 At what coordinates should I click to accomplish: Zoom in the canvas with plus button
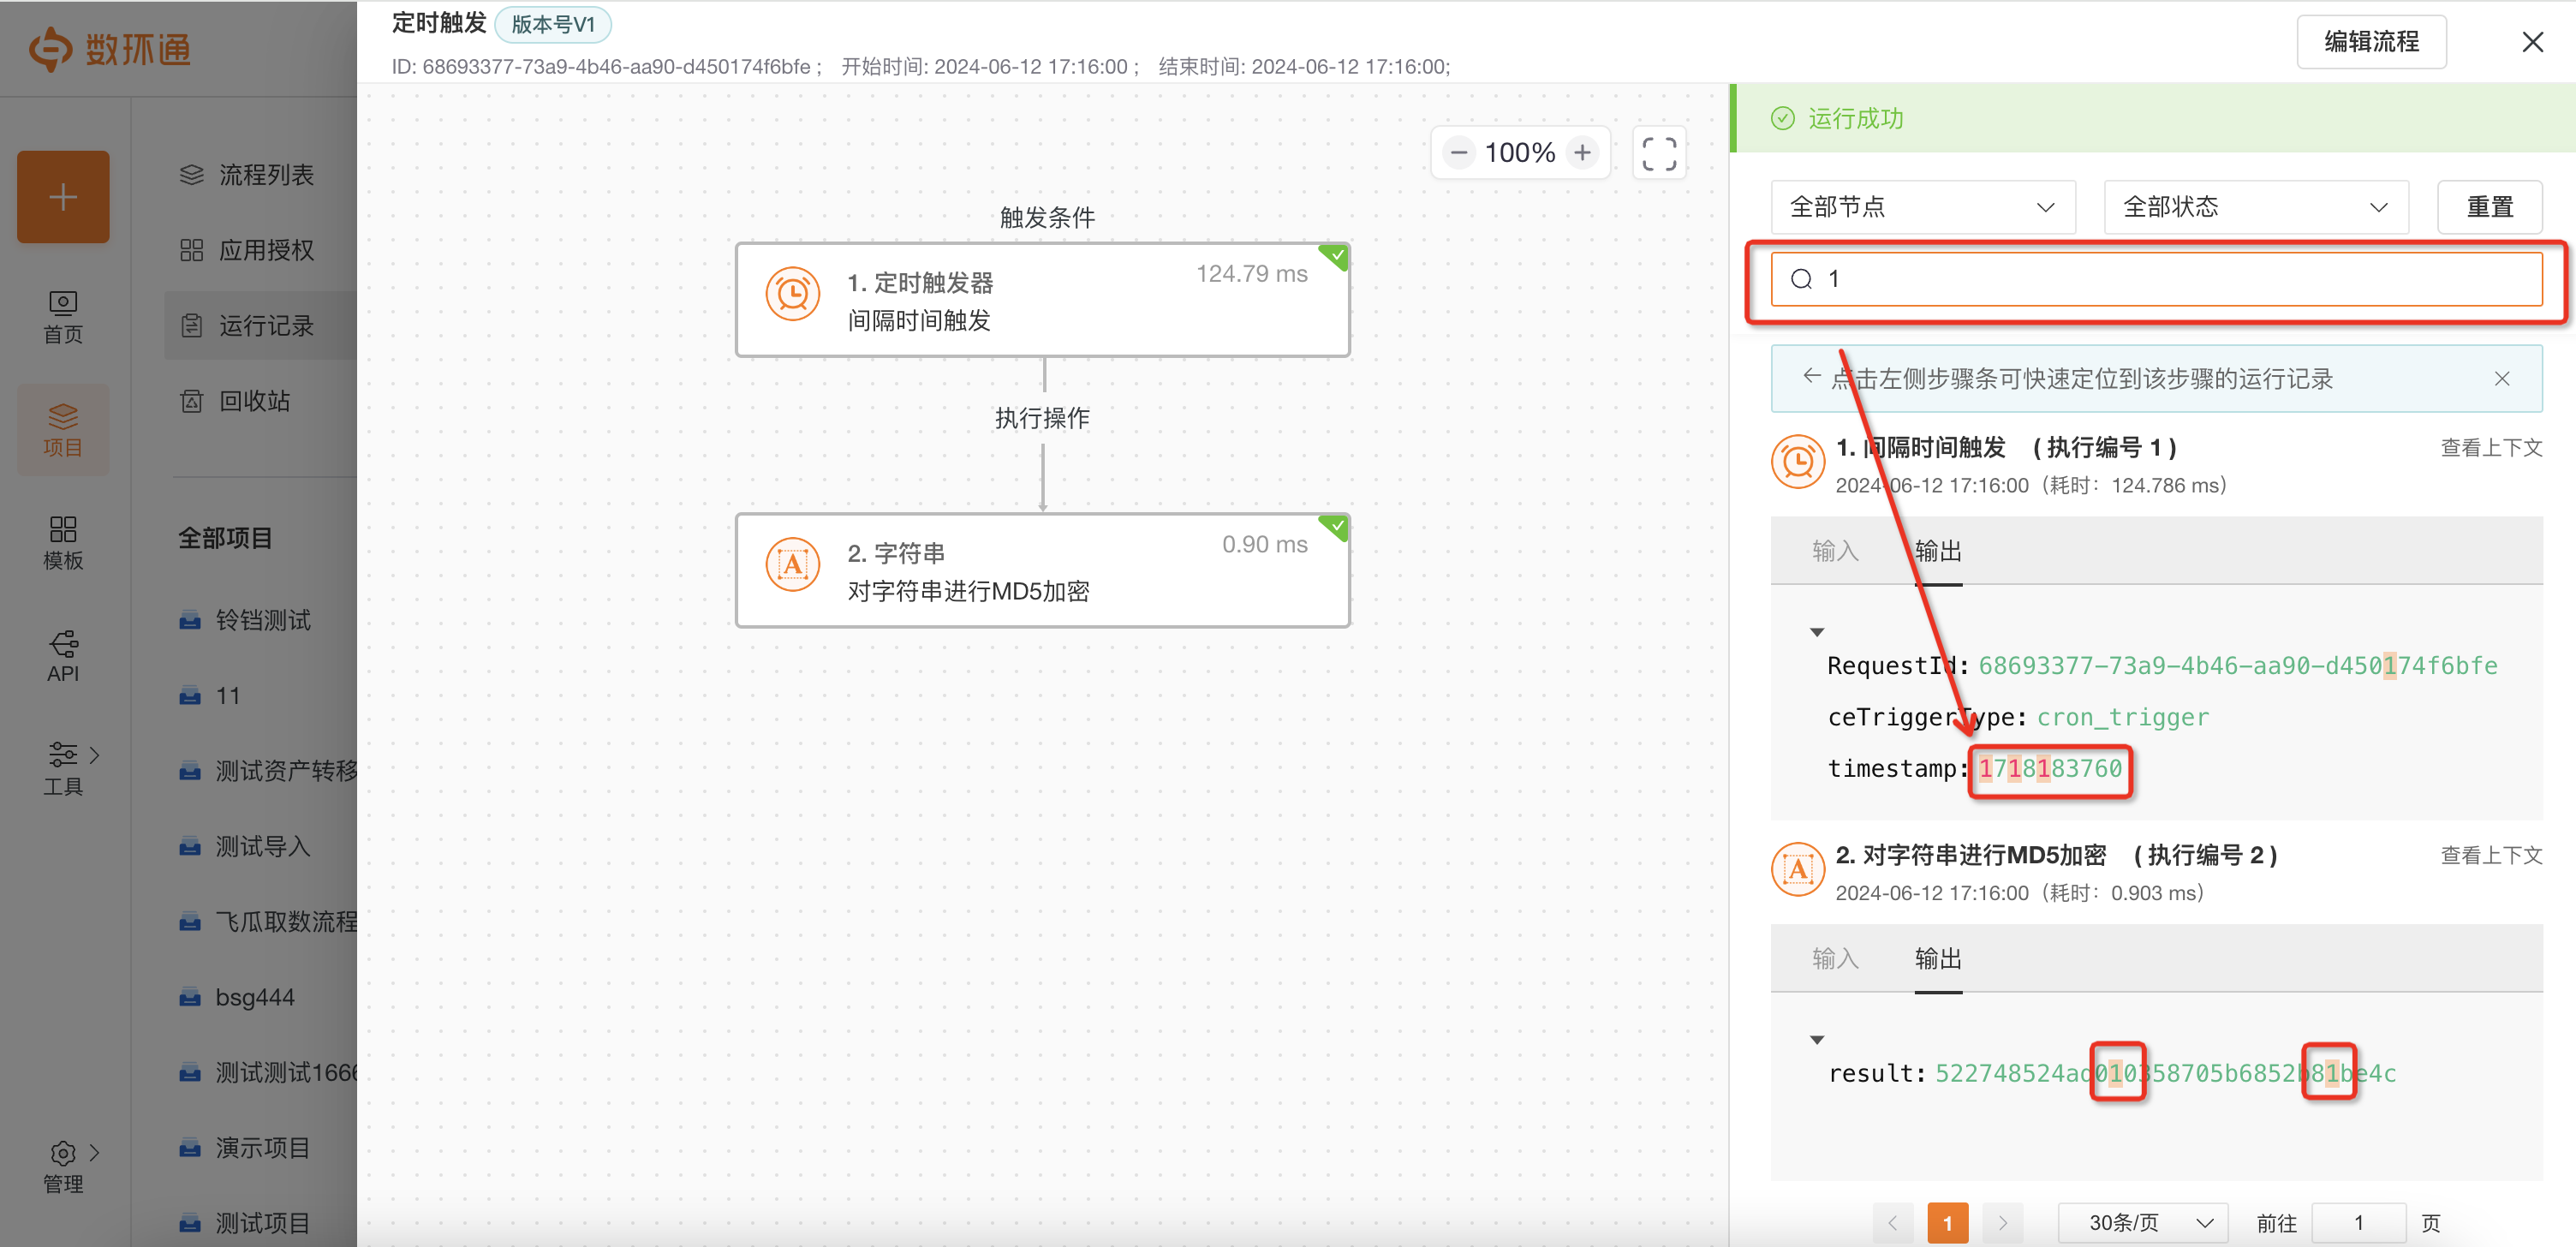(1582, 153)
